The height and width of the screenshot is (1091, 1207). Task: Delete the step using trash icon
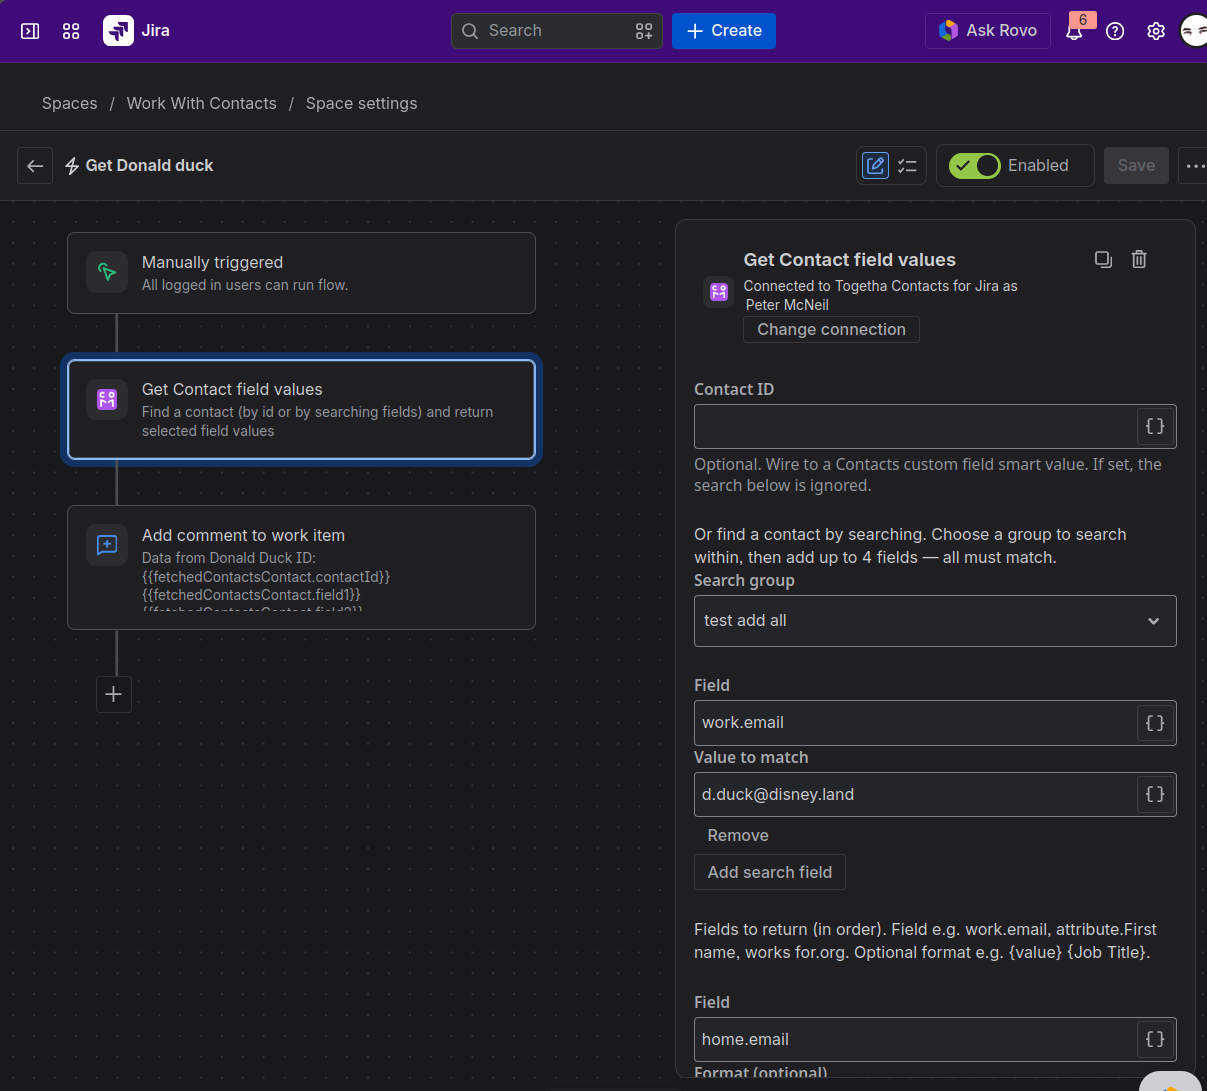(x=1139, y=260)
